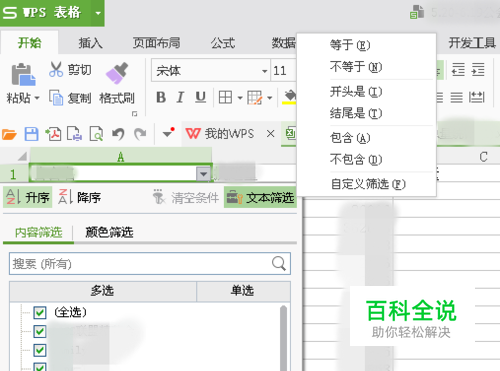Toggle the (全选) checkbox
The height and width of the screenshot is (371, 500).
[40, 313]
